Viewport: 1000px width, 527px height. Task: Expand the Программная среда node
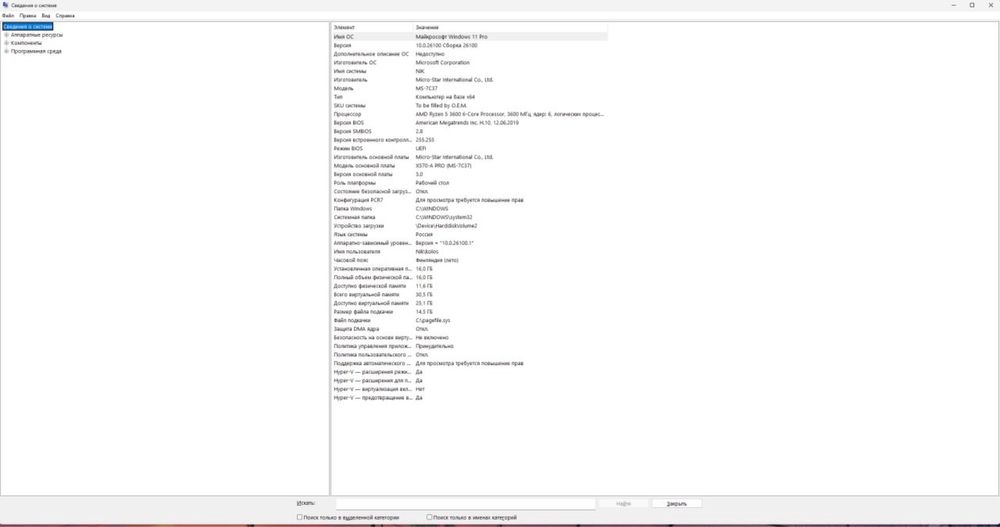click(x=6, y=52)
